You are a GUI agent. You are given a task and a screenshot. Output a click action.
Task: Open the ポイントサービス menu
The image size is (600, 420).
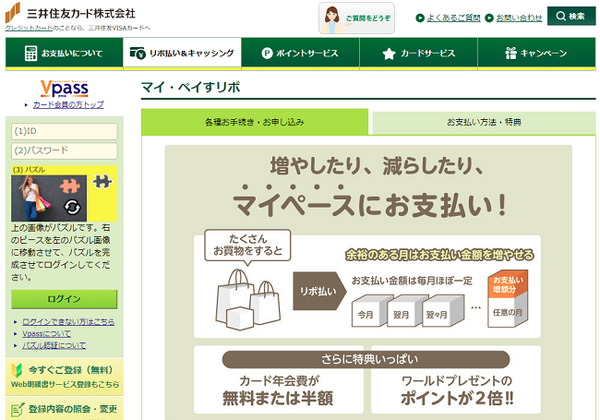(300, 53)
